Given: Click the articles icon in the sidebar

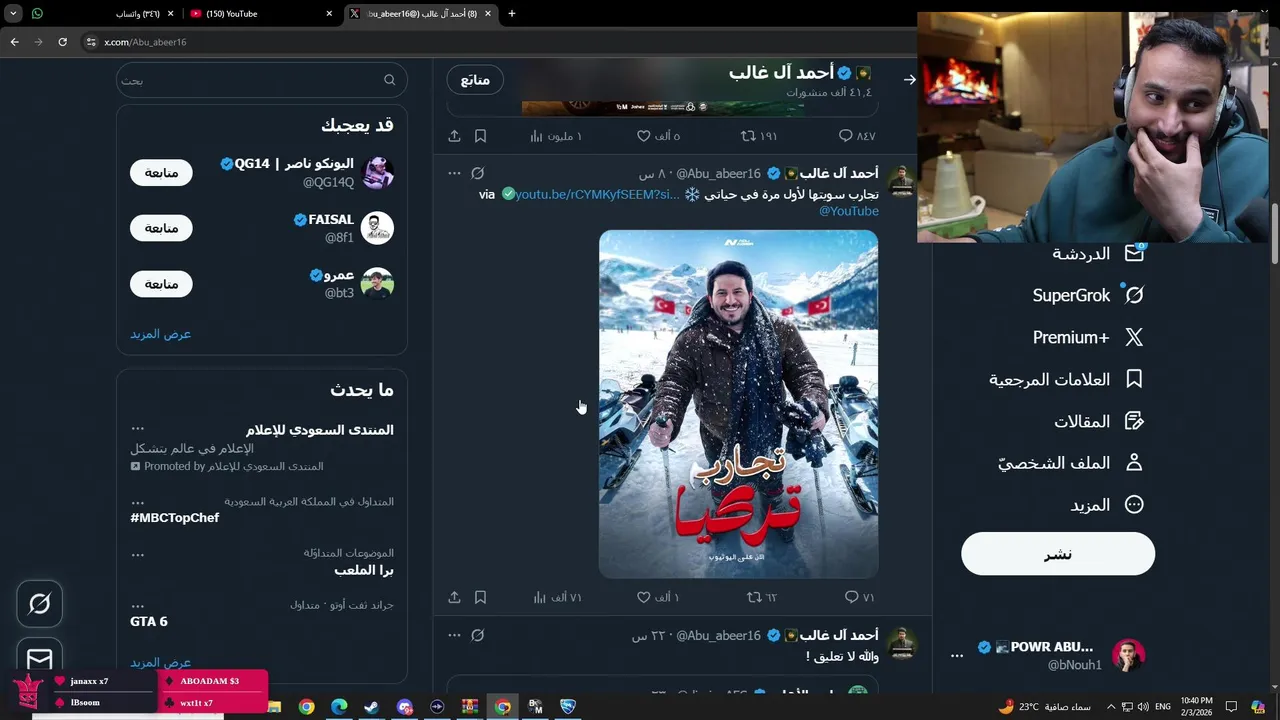Looking at the screenshot, I should [1134, 421].
